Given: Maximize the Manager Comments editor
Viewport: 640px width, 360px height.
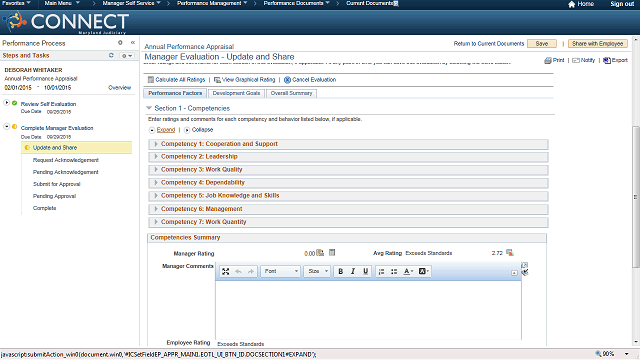Looking at the screenshot, I should tap(226, 271).
